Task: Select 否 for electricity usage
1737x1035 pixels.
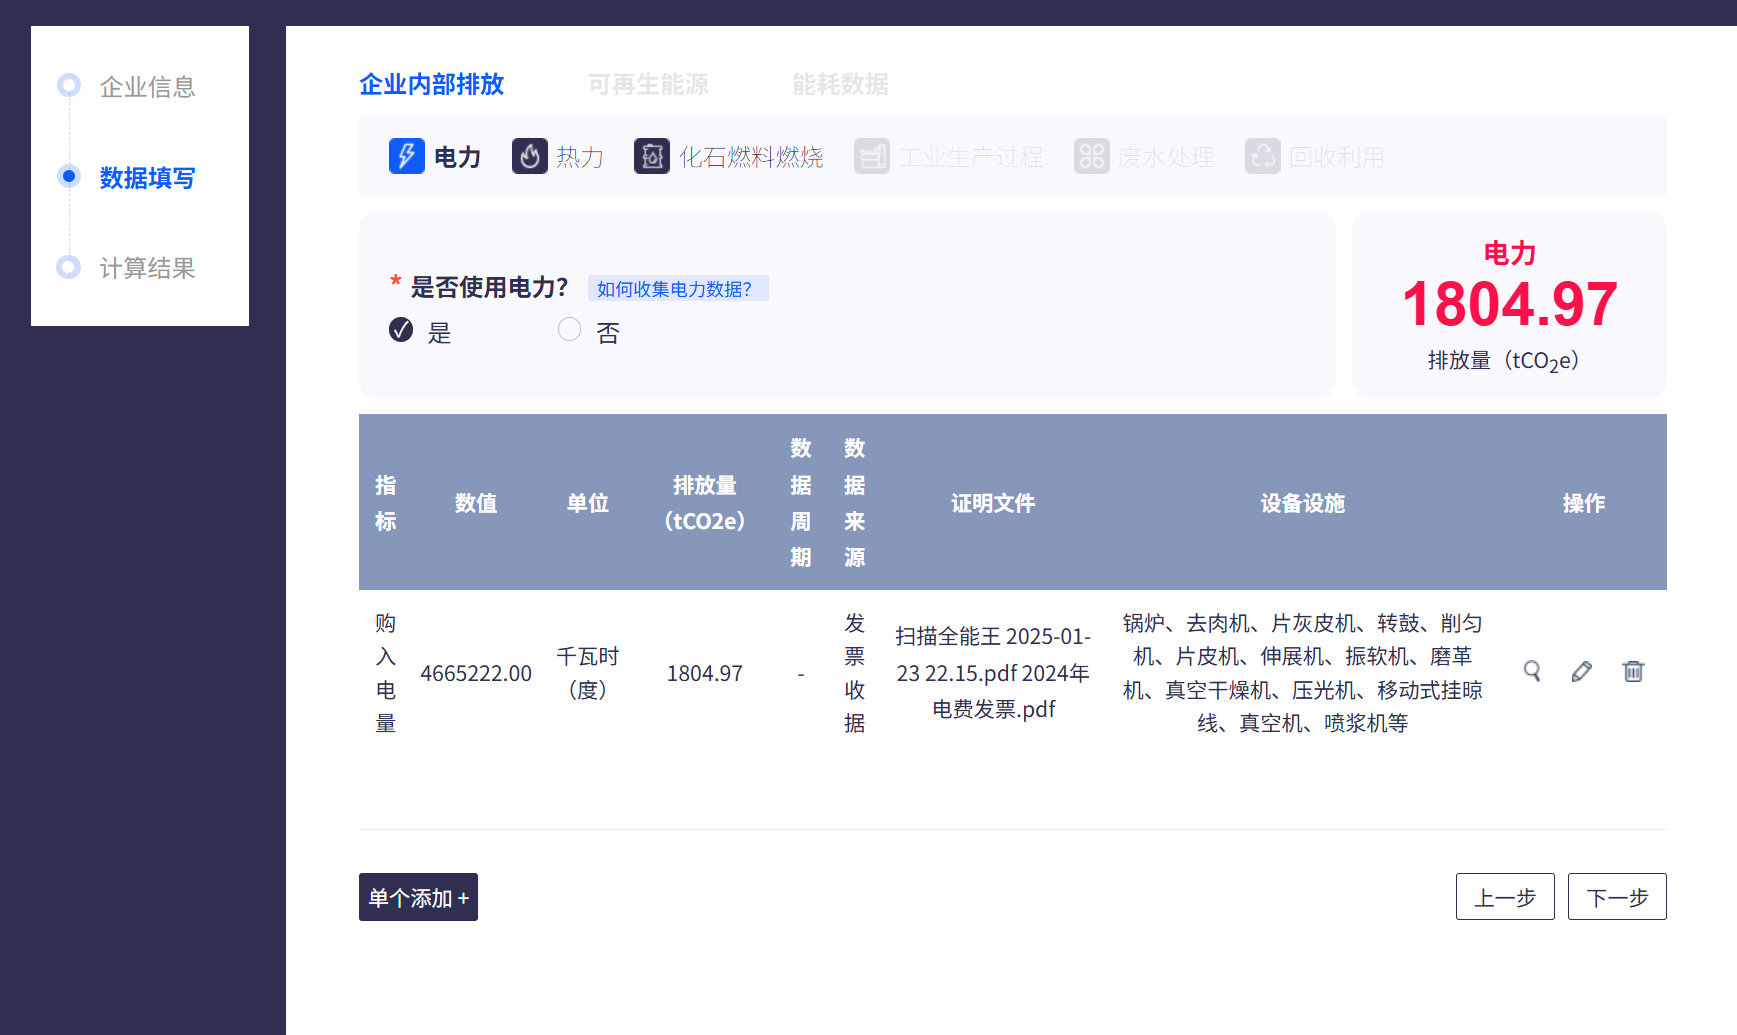Action: pos(569,330)
